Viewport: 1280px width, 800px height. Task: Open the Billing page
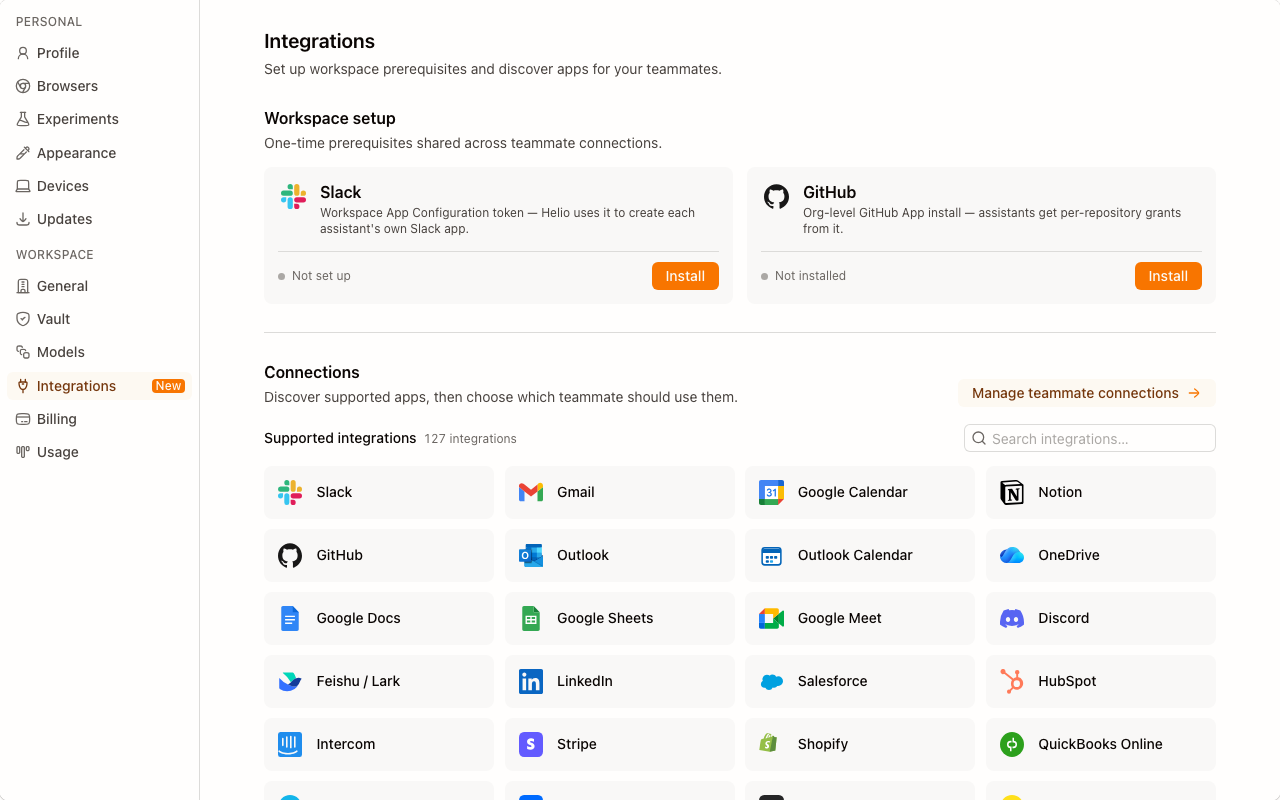click(x=99, y=419)
